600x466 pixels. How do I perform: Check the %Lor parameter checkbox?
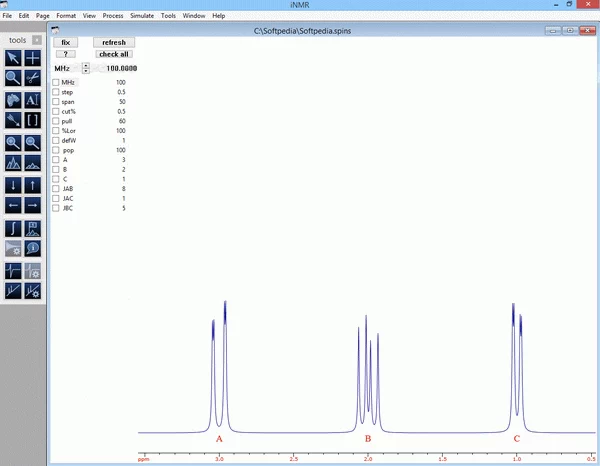(56, 130)
